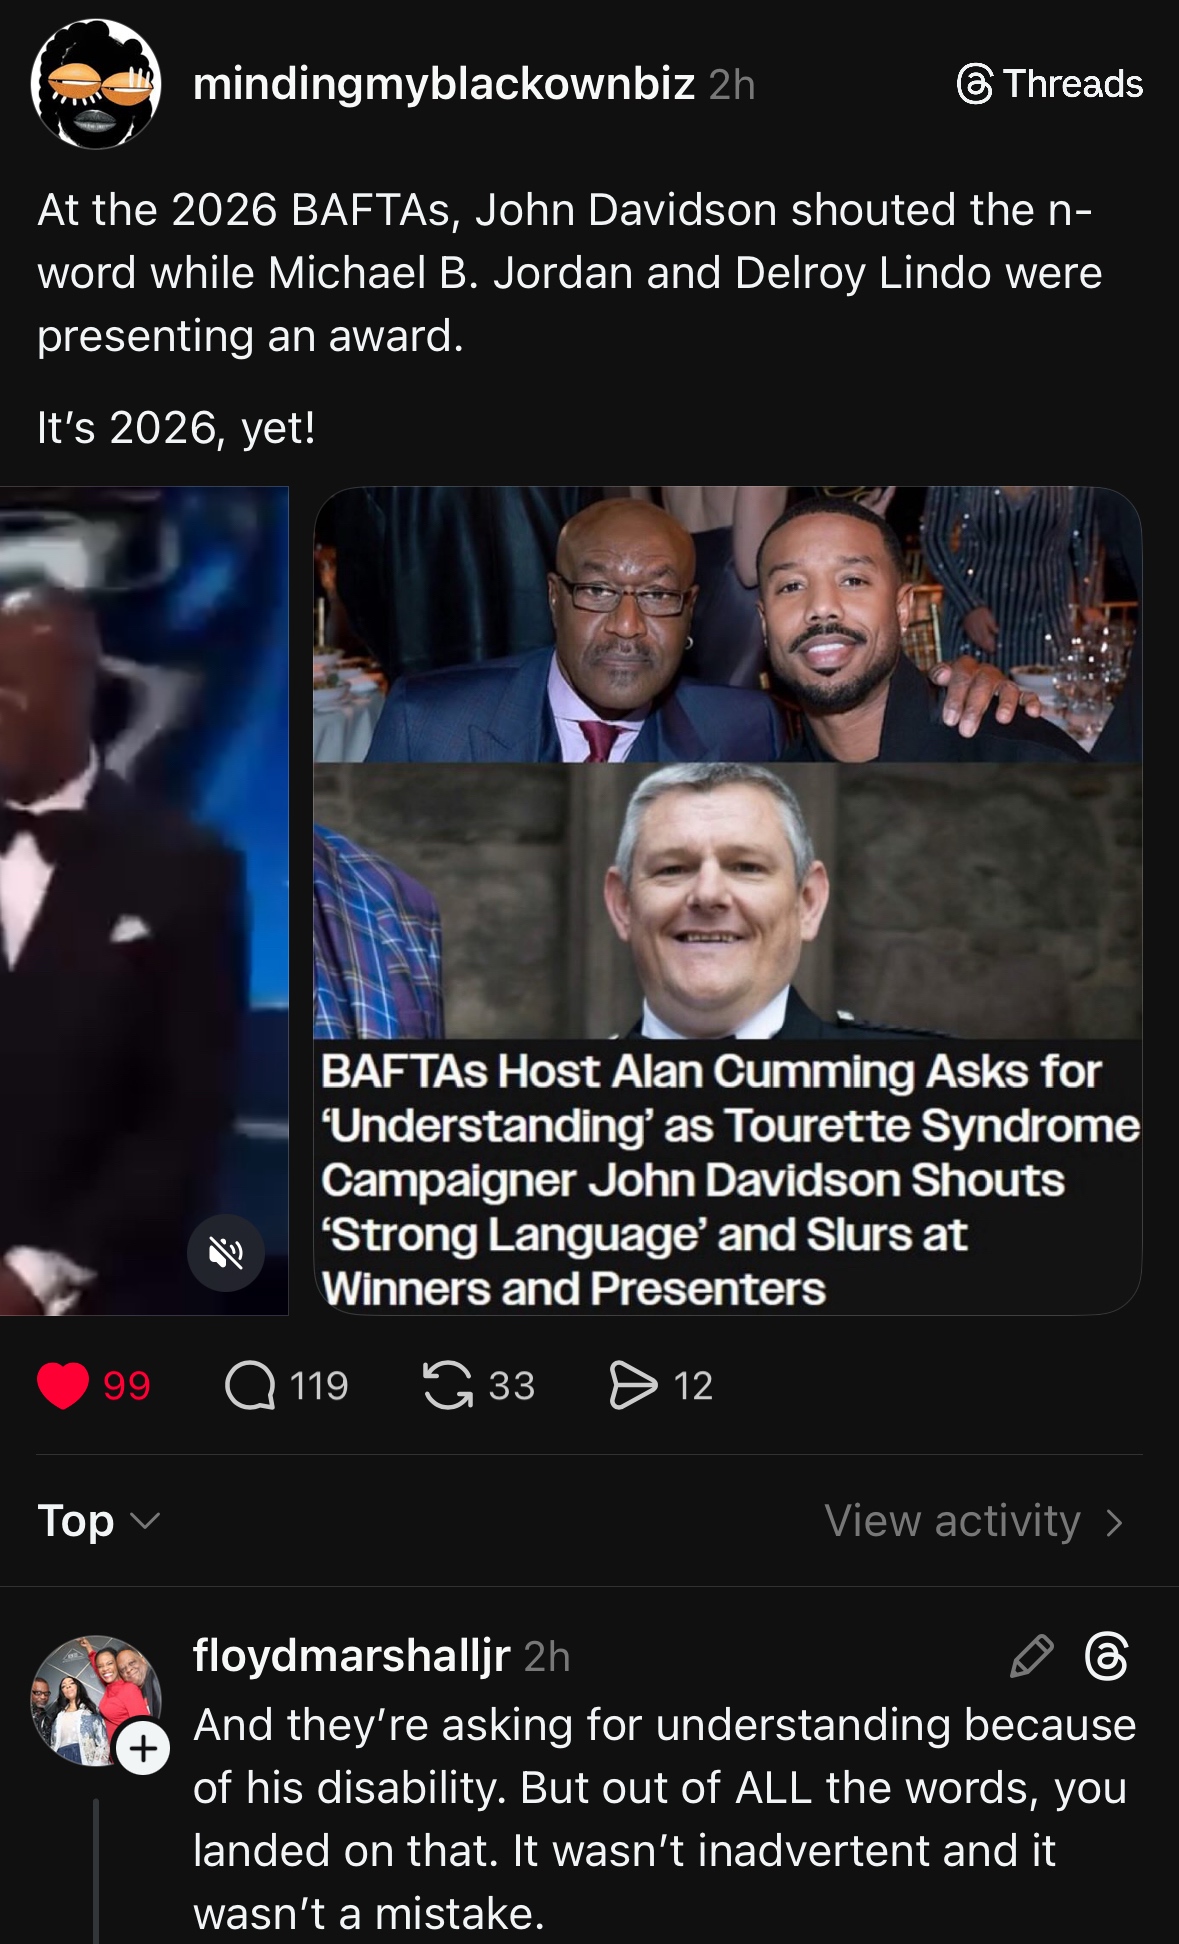Tap the 99 likes count

pos(127,1386)
